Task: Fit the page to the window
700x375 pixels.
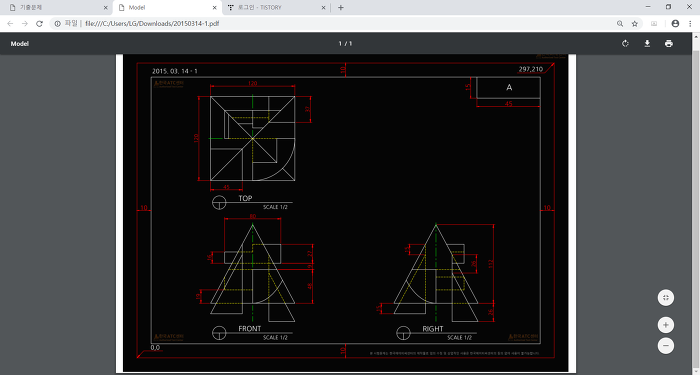Action: point(666,298)
